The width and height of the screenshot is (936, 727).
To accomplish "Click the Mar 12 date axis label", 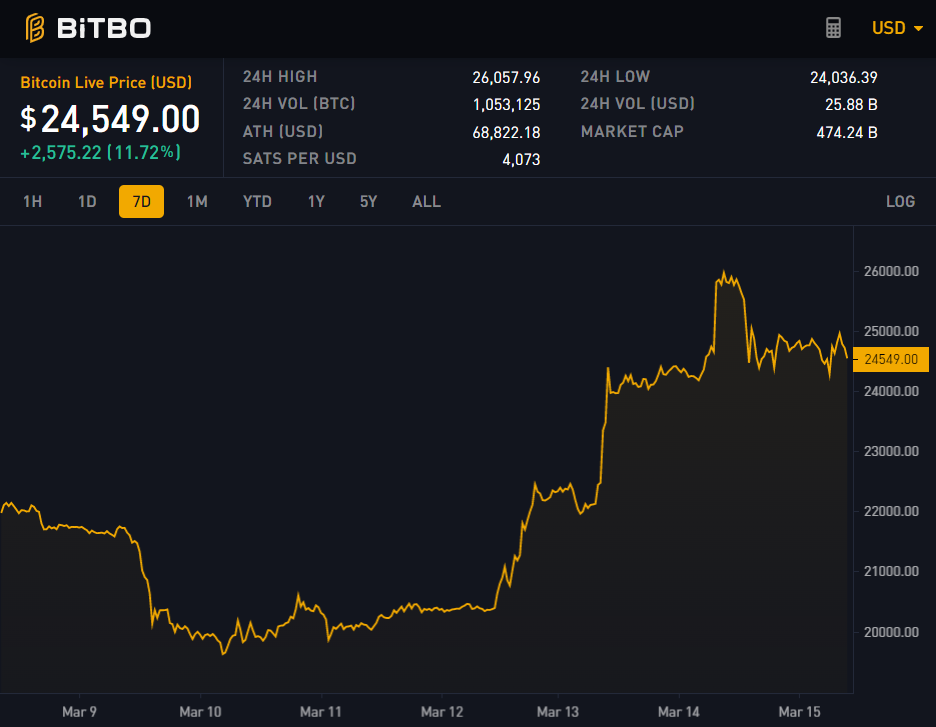I will point(442,712).
